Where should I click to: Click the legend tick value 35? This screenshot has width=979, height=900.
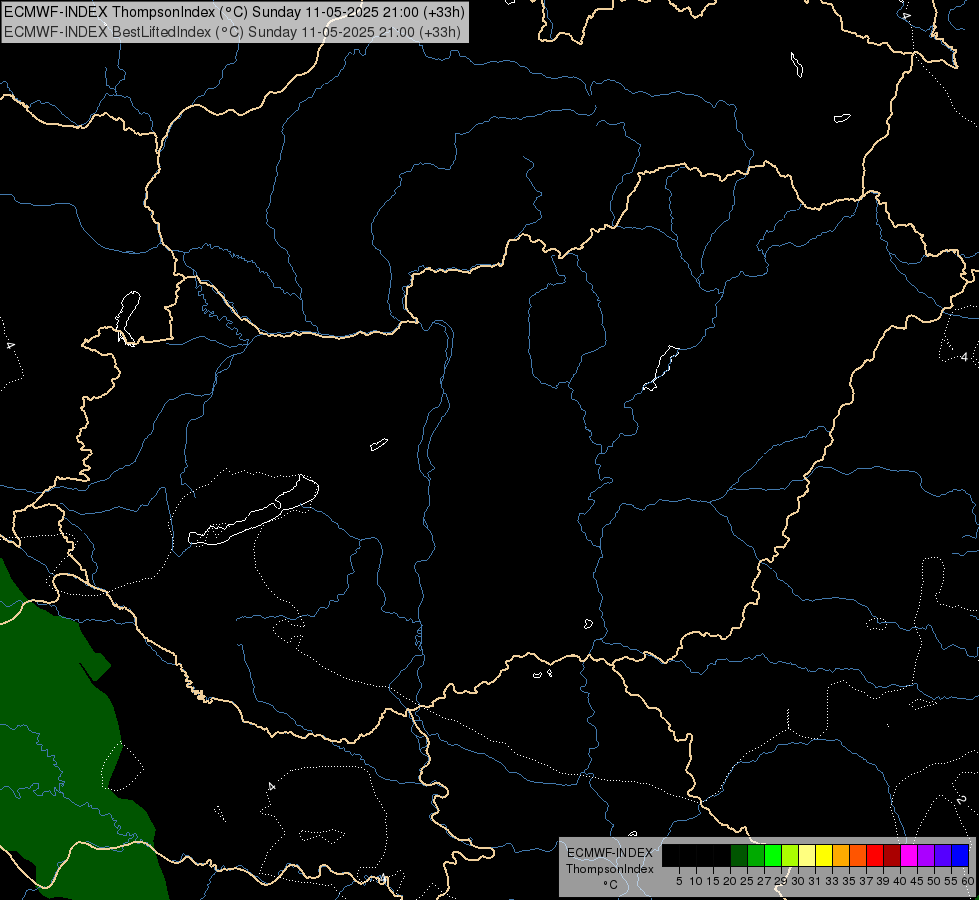tap(849, 881)
